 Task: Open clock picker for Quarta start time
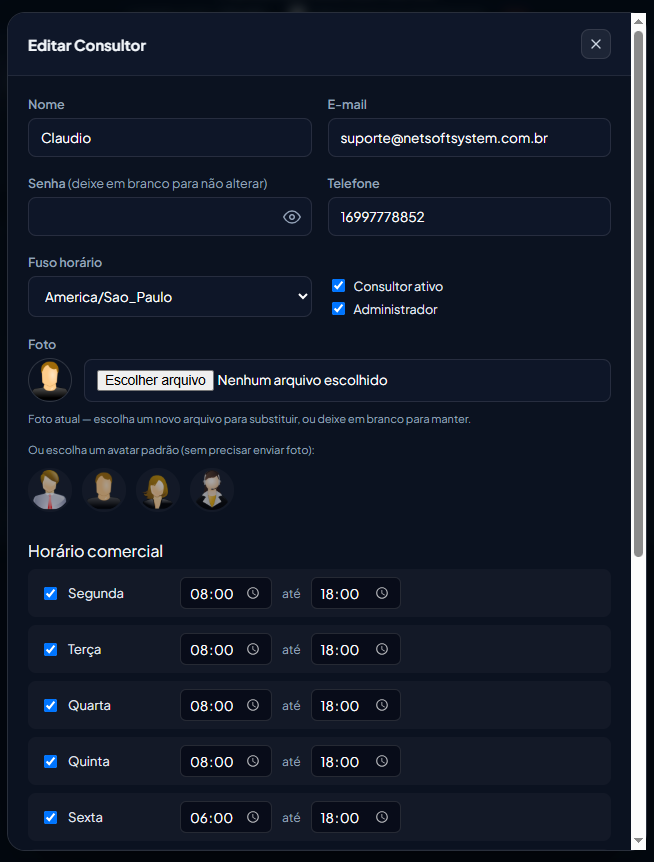pyautogui.click(x=253, y=705)
